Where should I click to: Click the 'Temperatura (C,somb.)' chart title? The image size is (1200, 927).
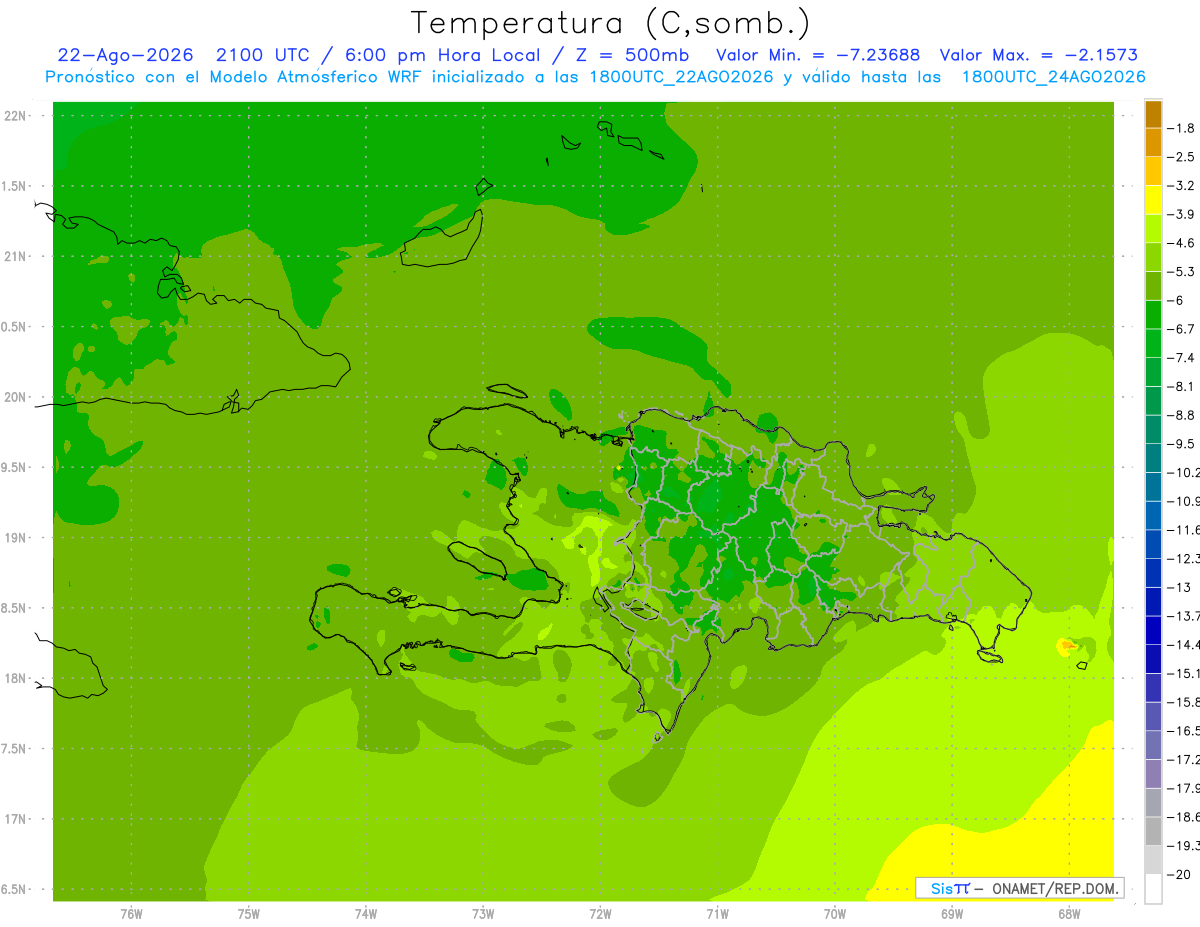[611, 23]
